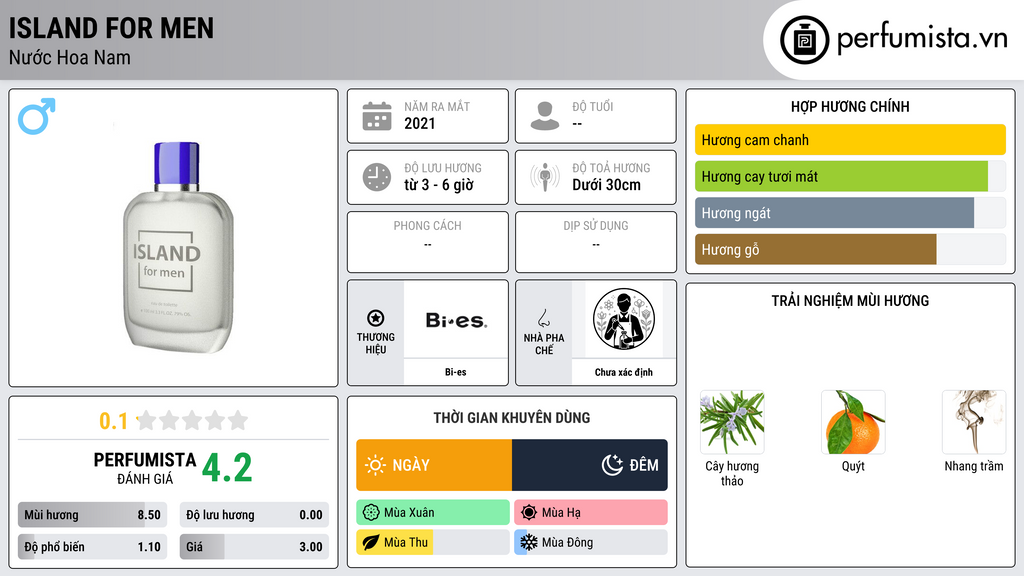
Task: Click the sillage projection body icon
Action: (545, 177)
